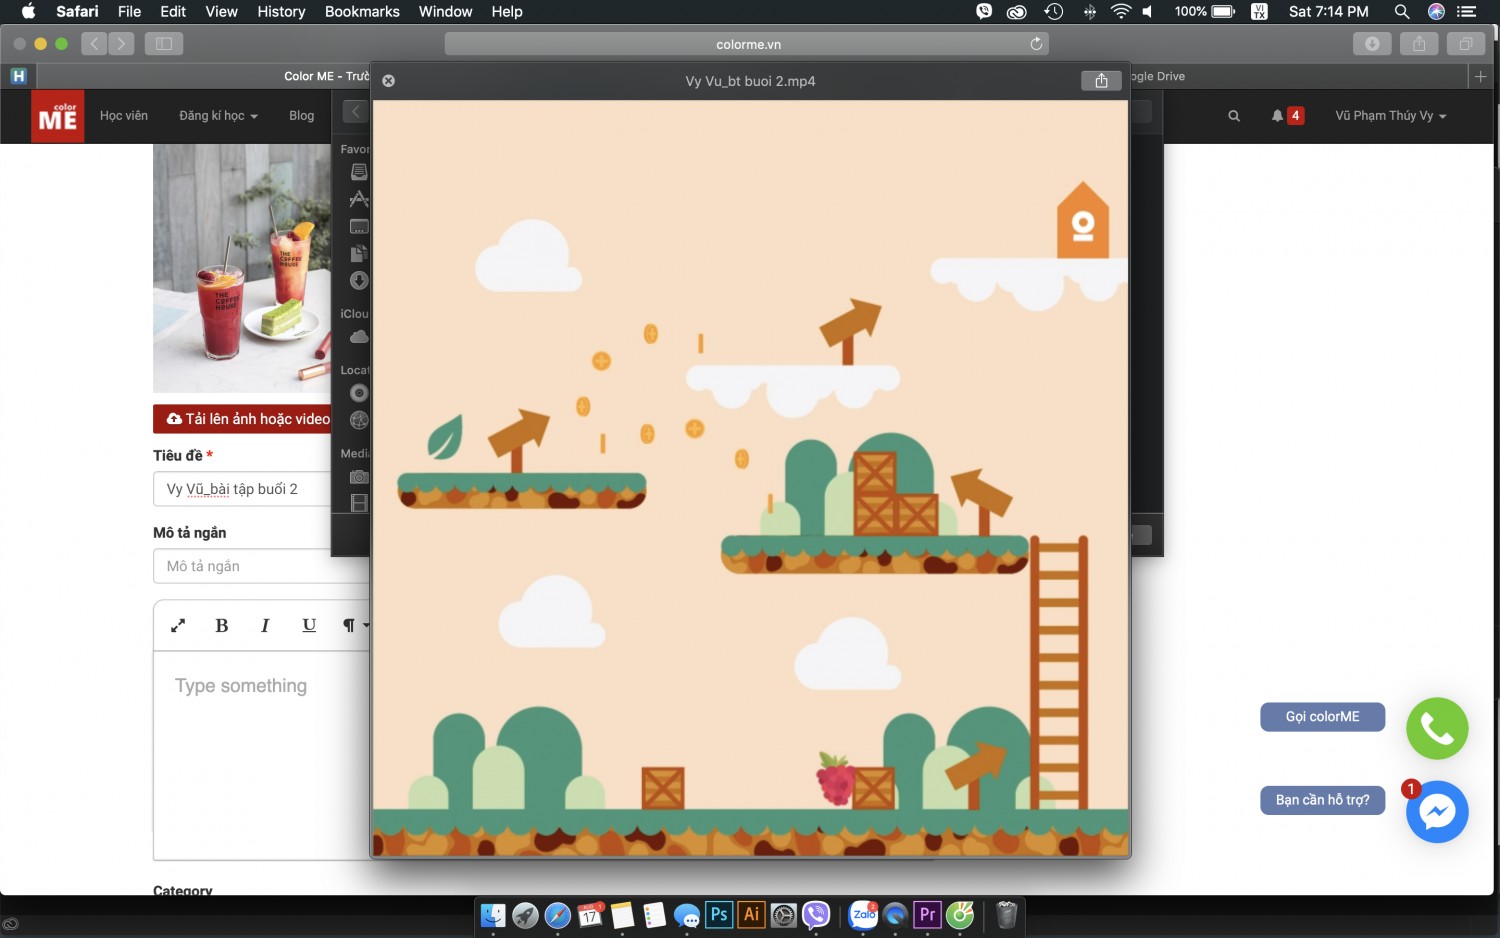Open the Bookmarks menu
The width and height of the screenshot is (1500, 938).
[x=362, y=12]
